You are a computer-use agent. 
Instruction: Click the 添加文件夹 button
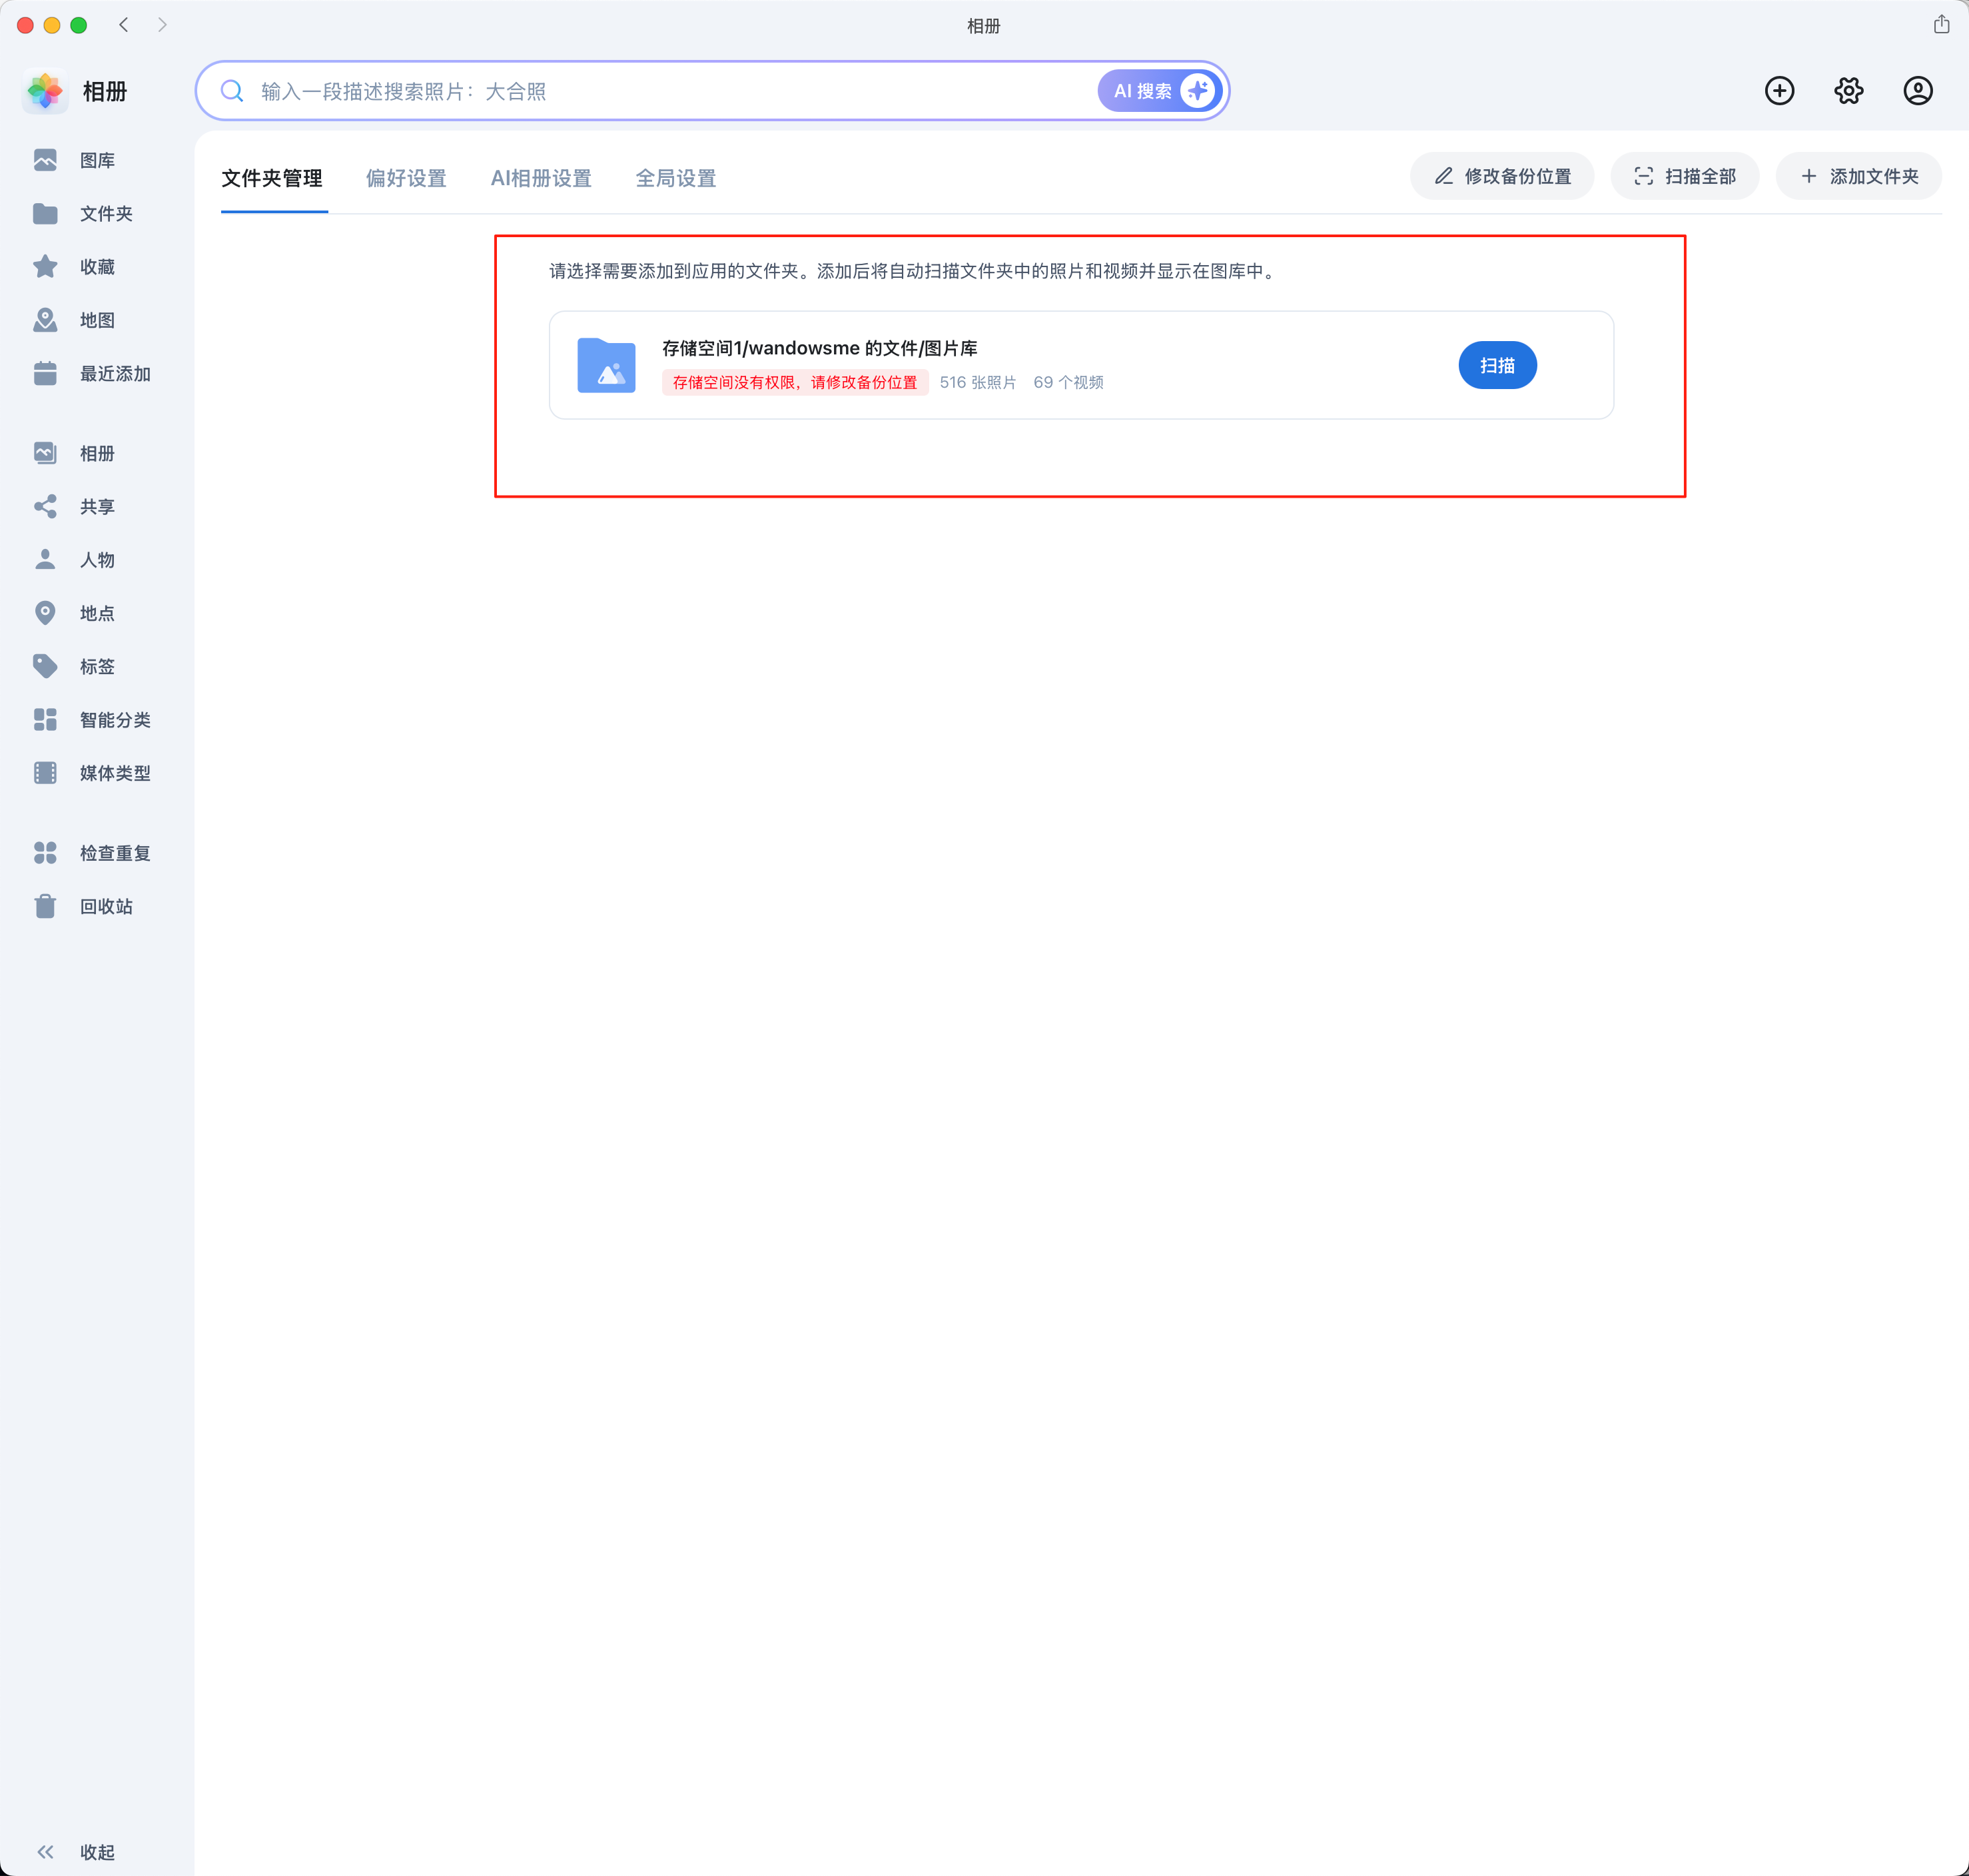pyautogui.click(x=1859, y=176)
